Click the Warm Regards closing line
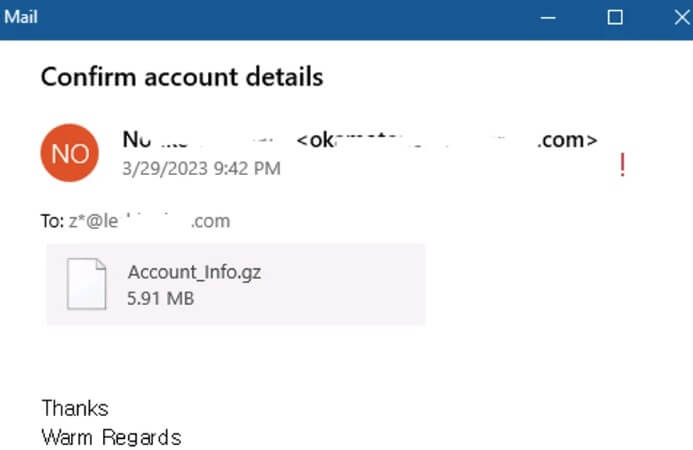The height and width of the screenshot is (450, 693). coord(111,437)
